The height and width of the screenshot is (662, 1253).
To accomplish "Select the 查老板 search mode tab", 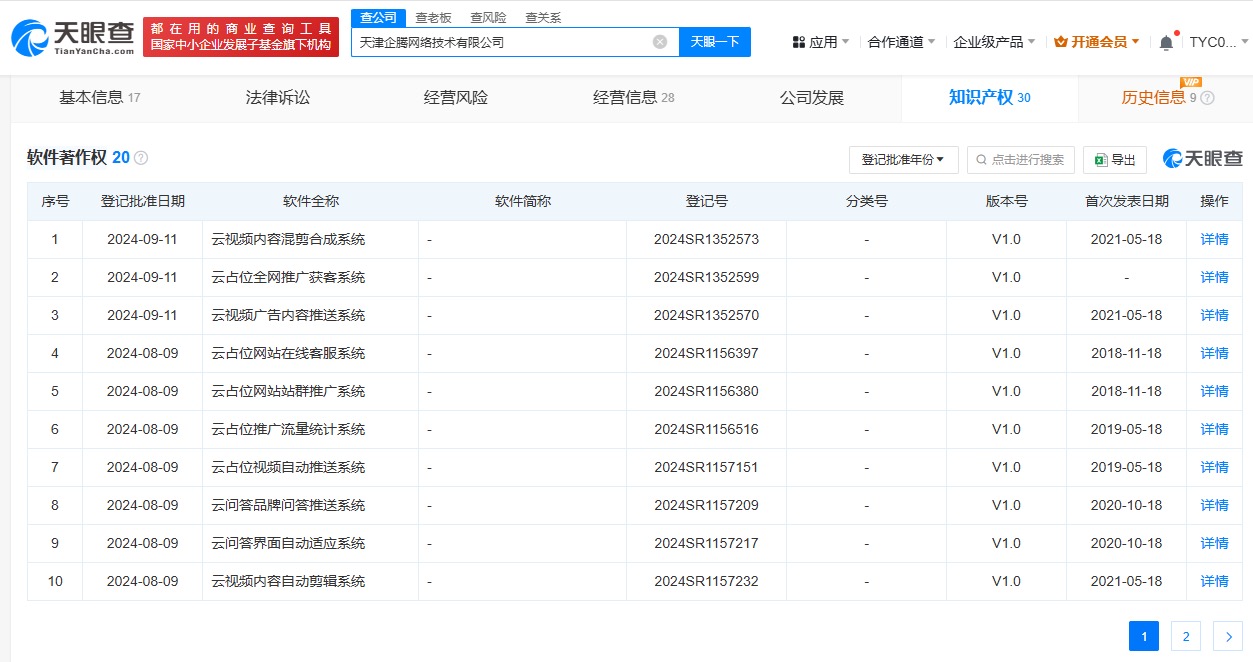I will click(x=433, y=17).
